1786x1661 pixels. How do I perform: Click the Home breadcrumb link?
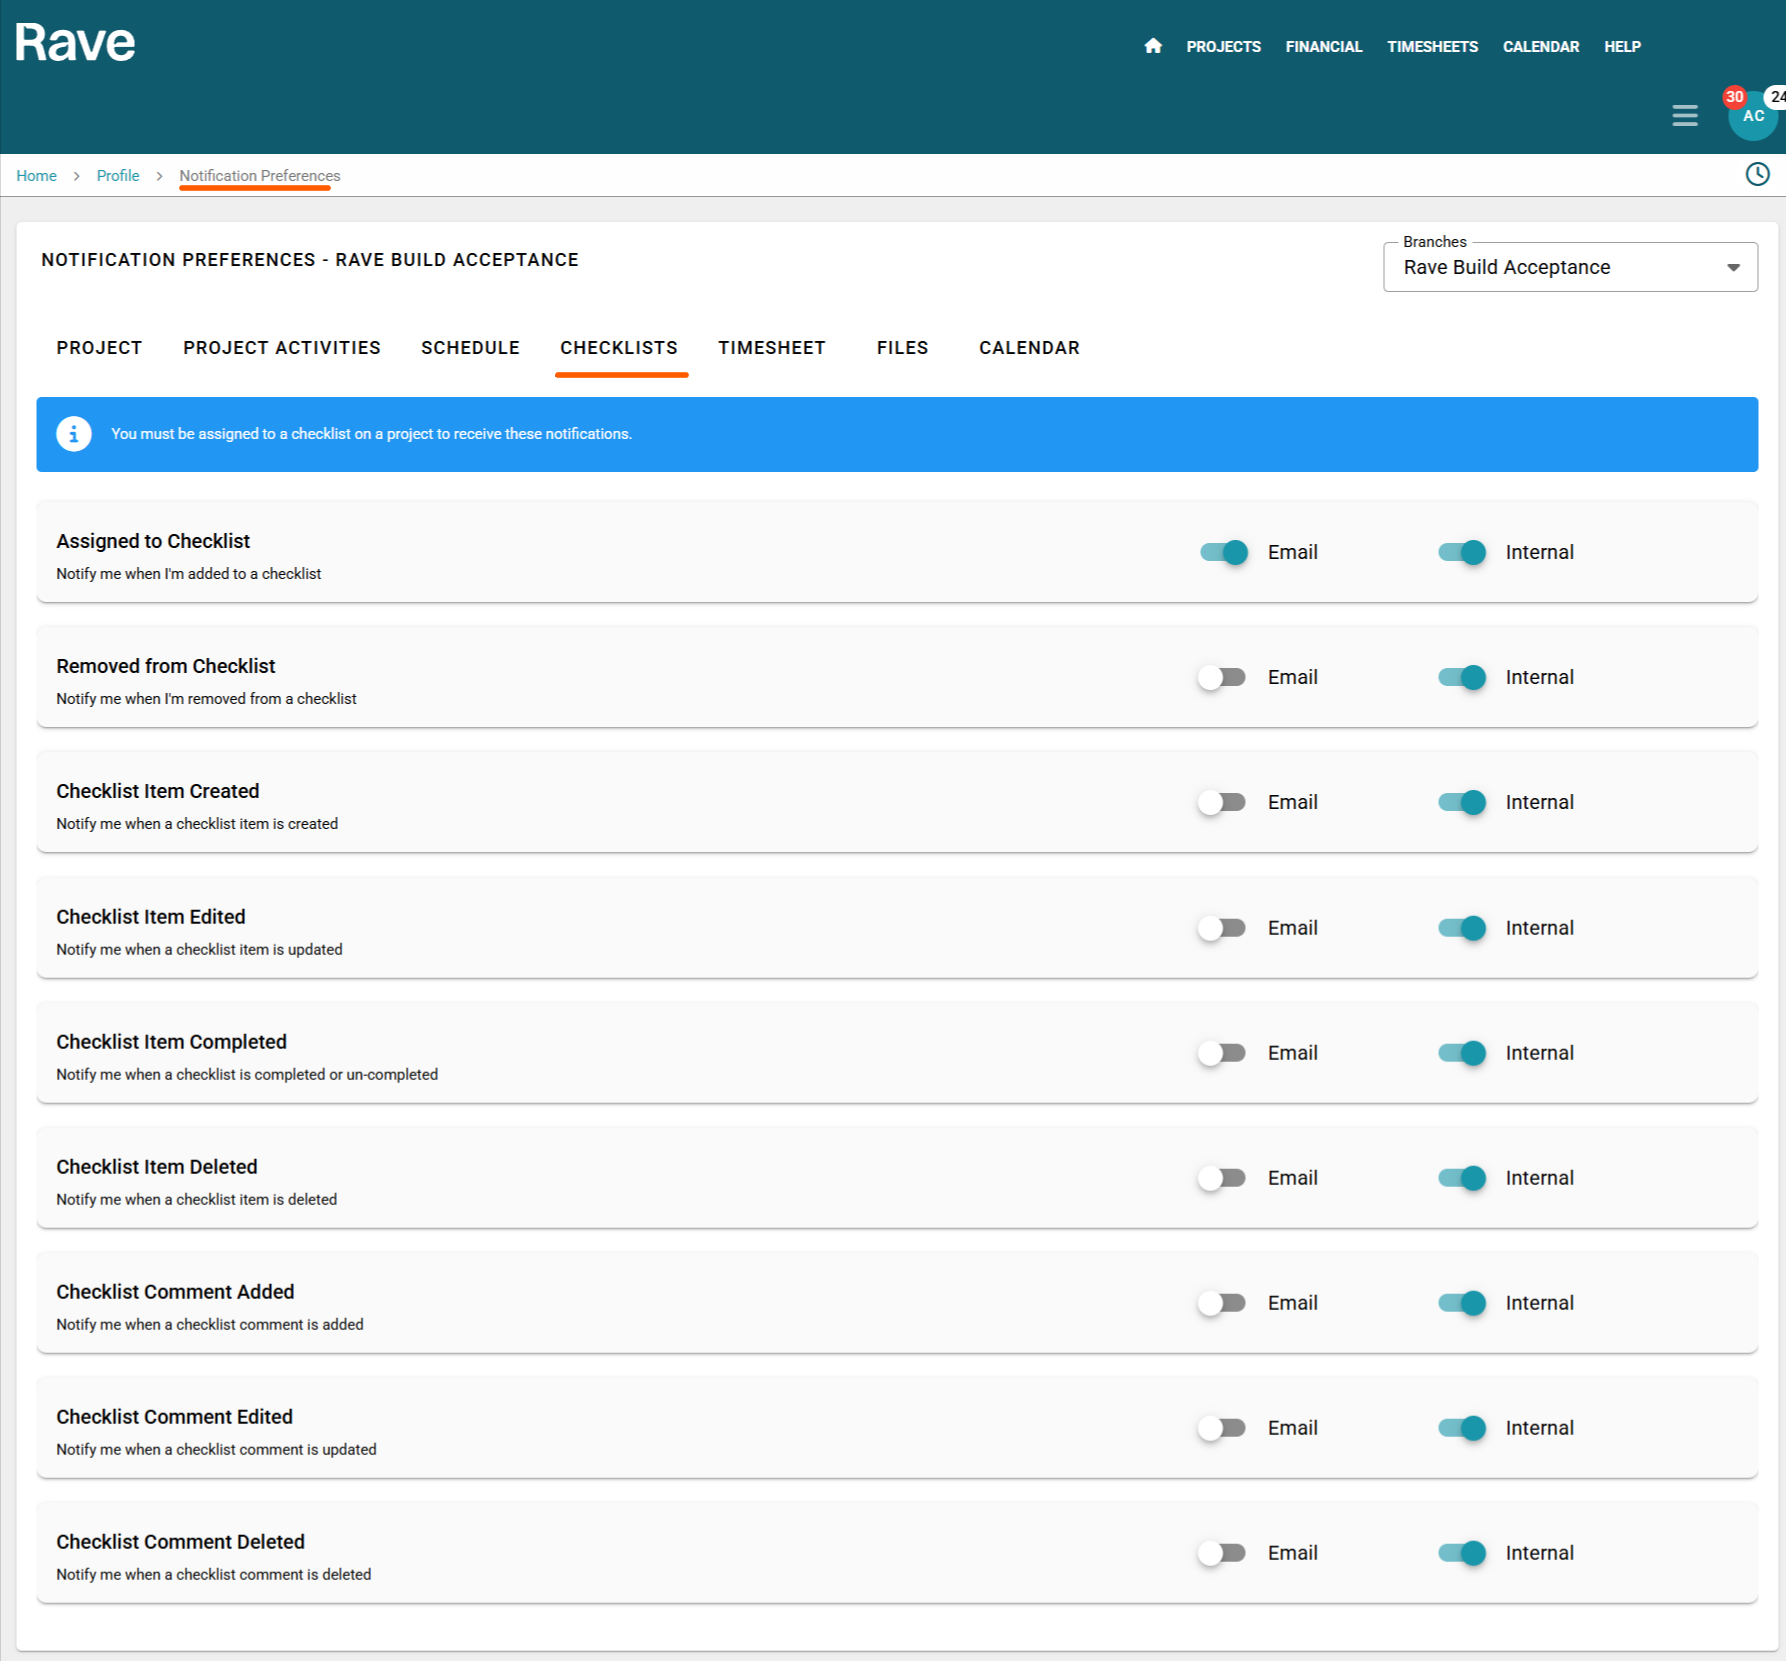pos(36,176)
